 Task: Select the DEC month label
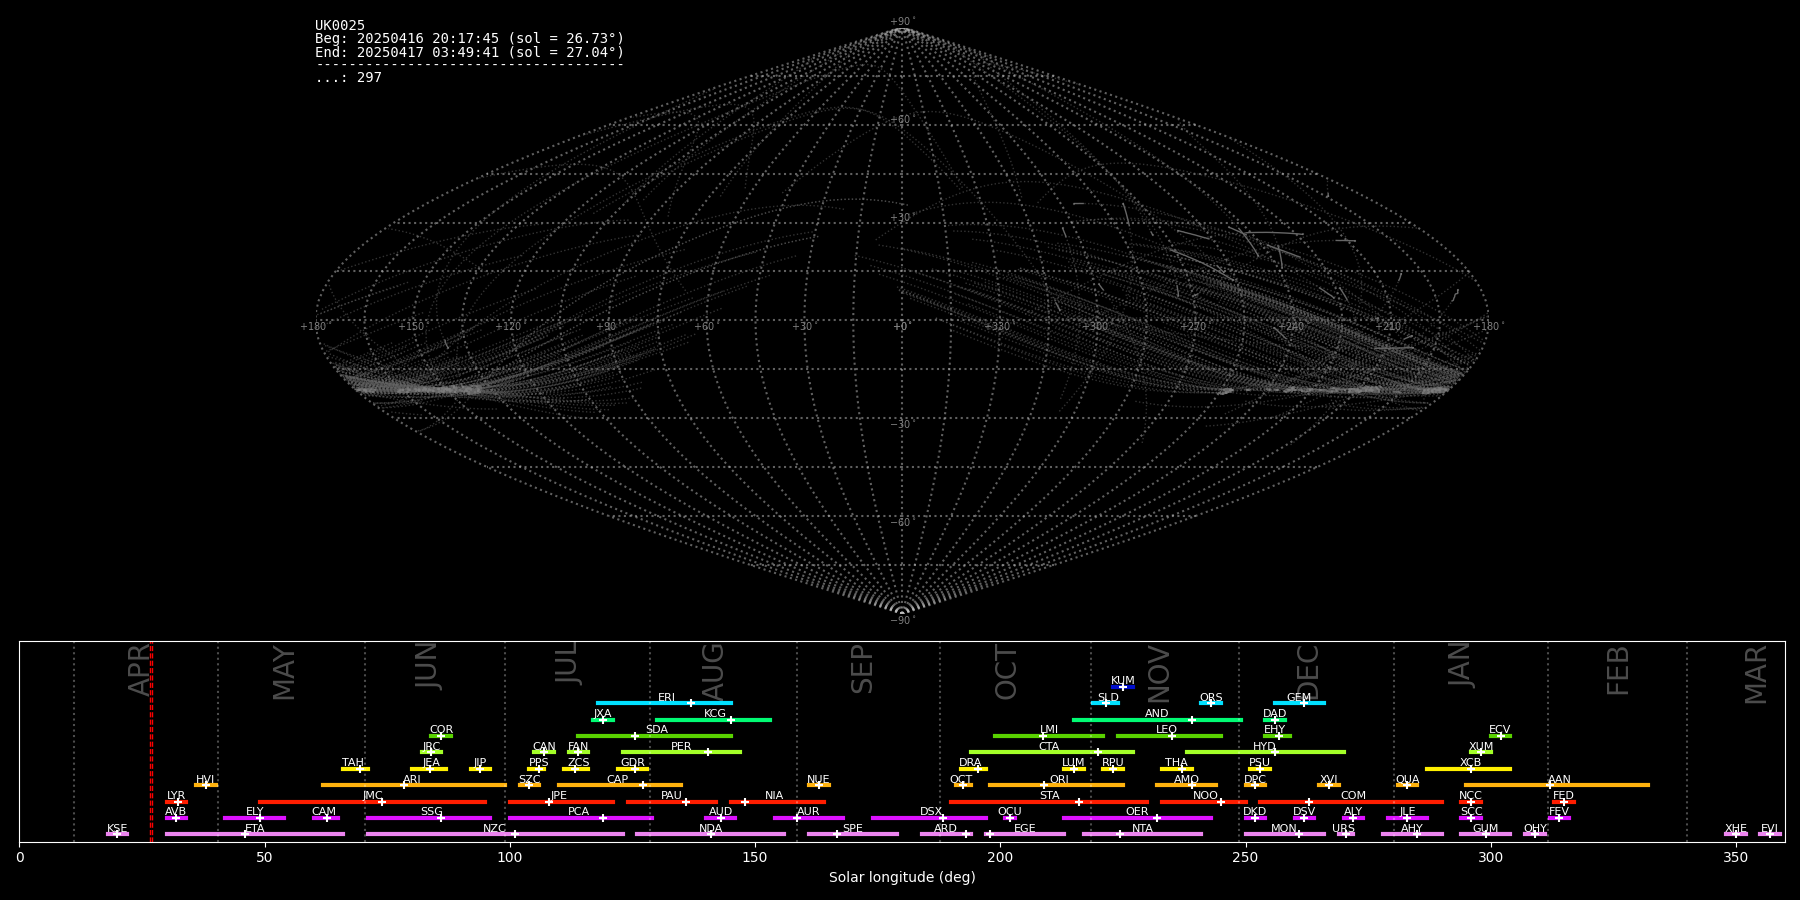tap(1308, 672)
